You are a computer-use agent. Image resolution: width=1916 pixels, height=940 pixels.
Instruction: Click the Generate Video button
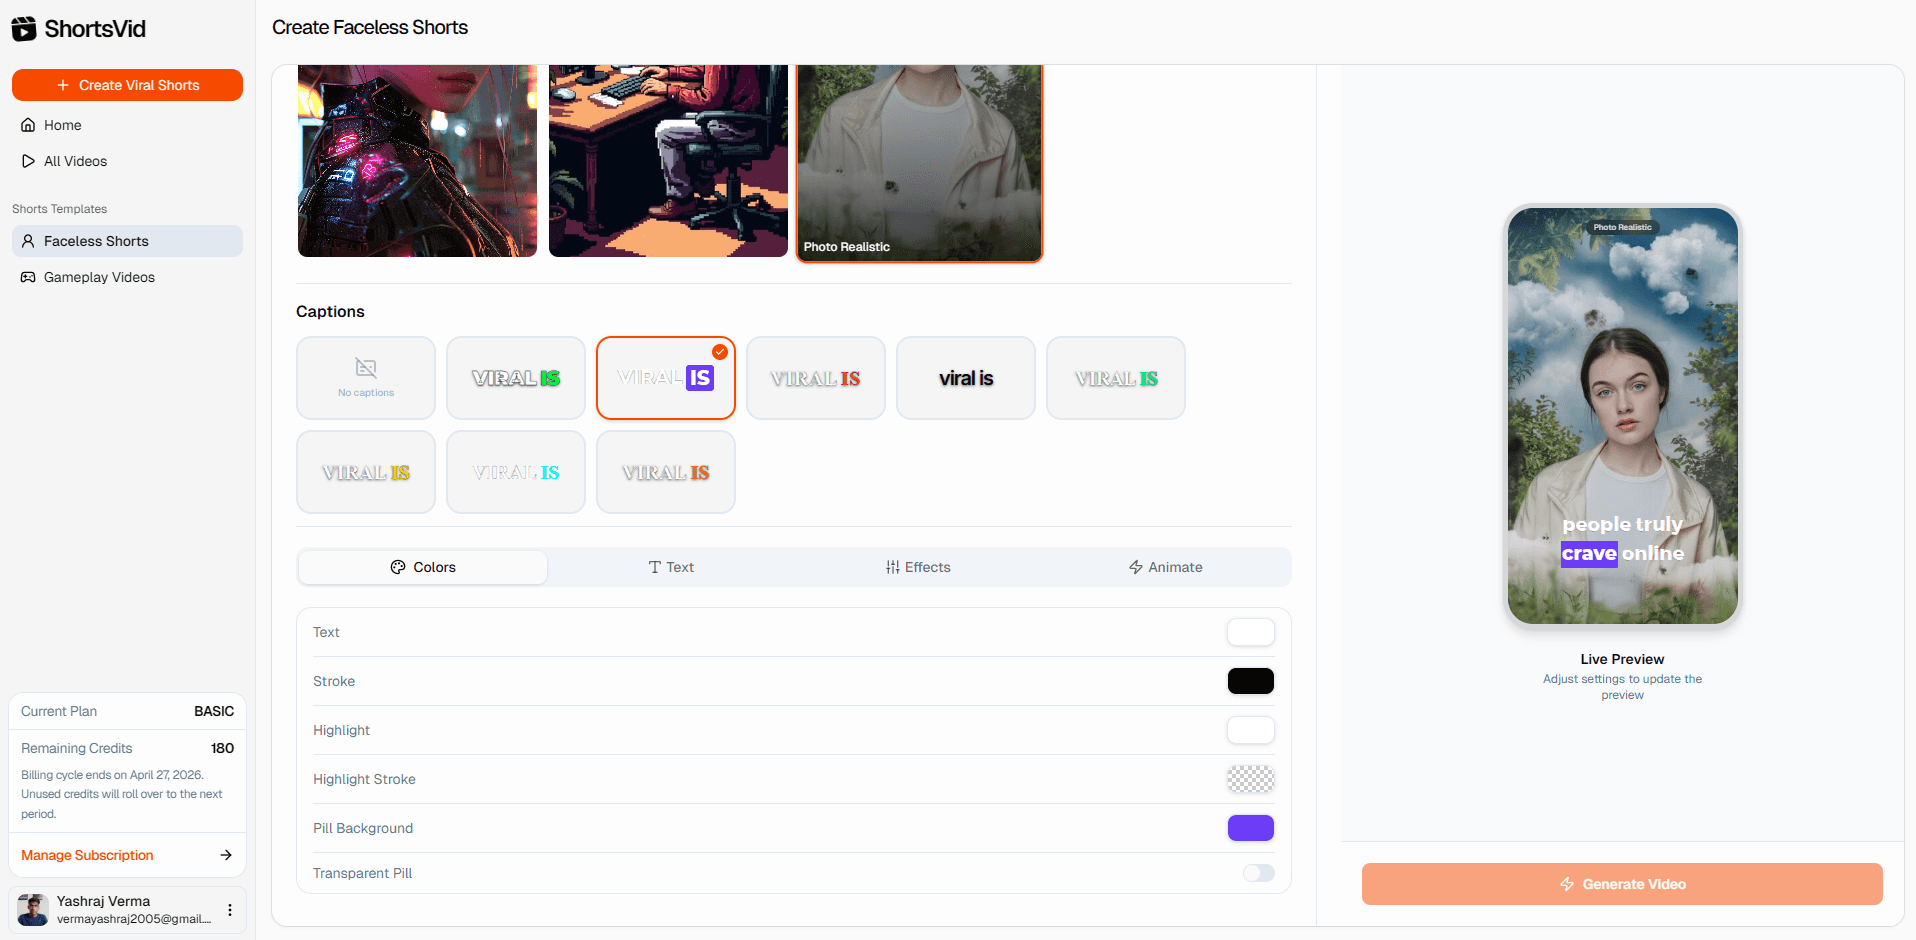[1622, 884]
